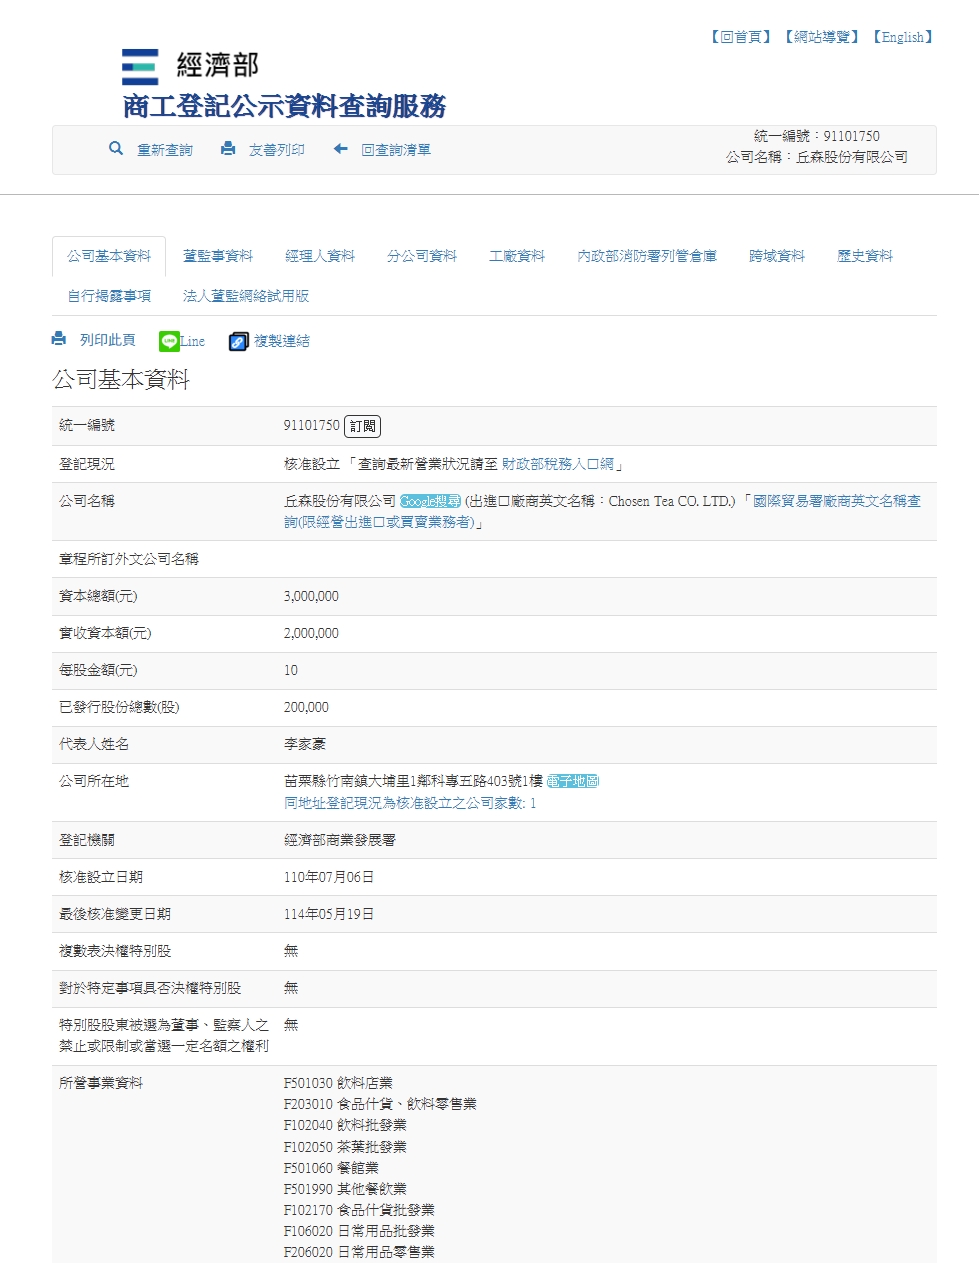Click the 【網站導覽】 link
Image resolution: width=979 pixels, height=1263 pixels.
click(822, 37)
